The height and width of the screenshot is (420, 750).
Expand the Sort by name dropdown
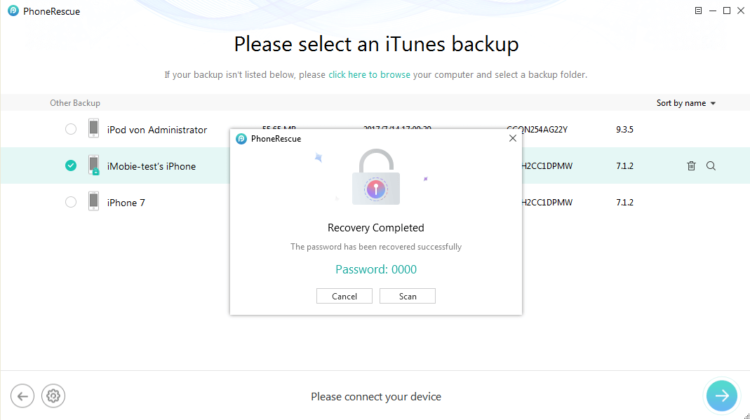point(686,103)
